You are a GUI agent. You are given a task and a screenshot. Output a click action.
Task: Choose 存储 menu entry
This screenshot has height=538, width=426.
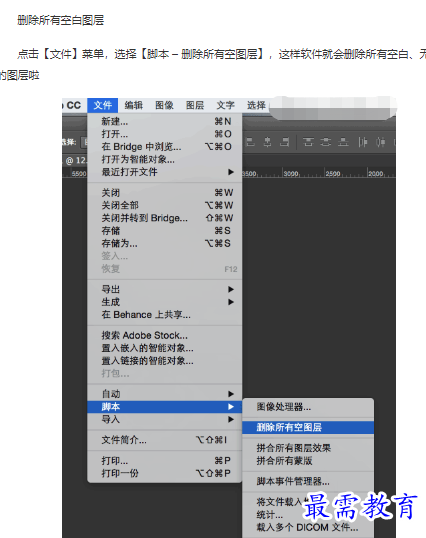coord(165,231)
